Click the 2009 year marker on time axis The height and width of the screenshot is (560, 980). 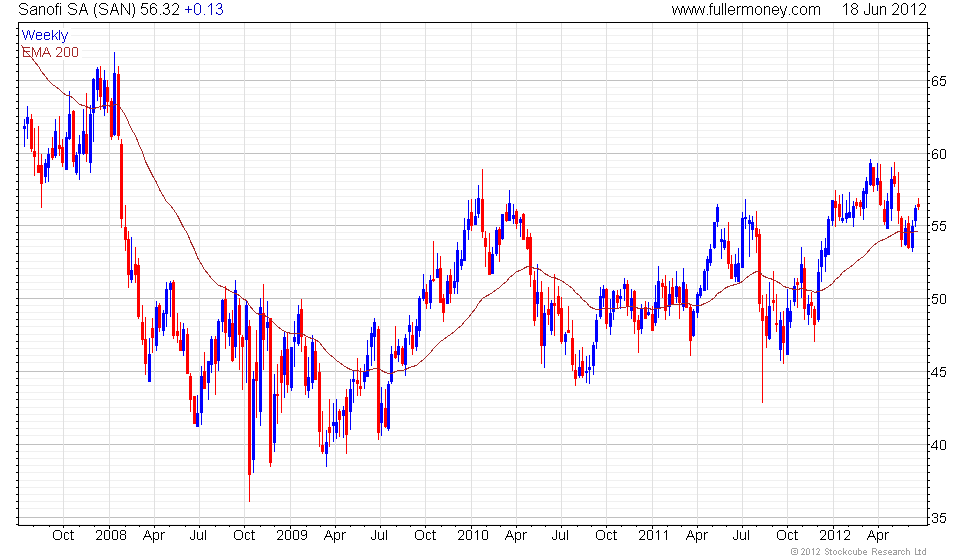point(292,535)
